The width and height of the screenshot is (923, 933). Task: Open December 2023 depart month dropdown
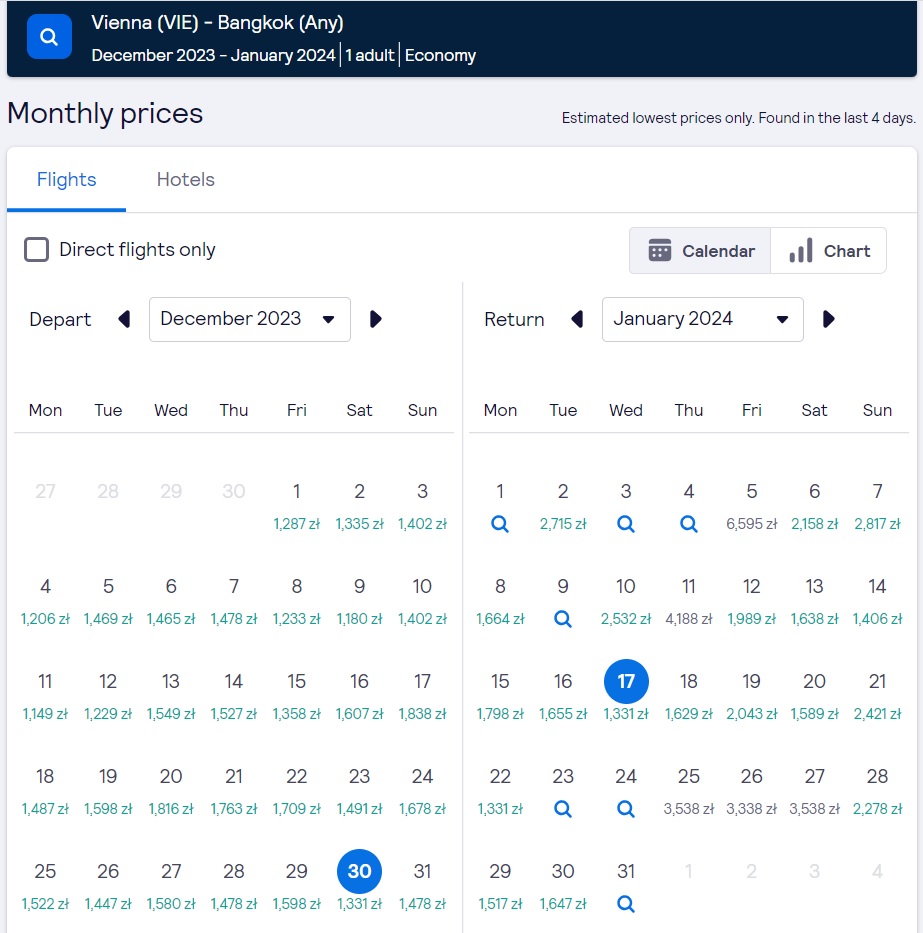[249, 320]
